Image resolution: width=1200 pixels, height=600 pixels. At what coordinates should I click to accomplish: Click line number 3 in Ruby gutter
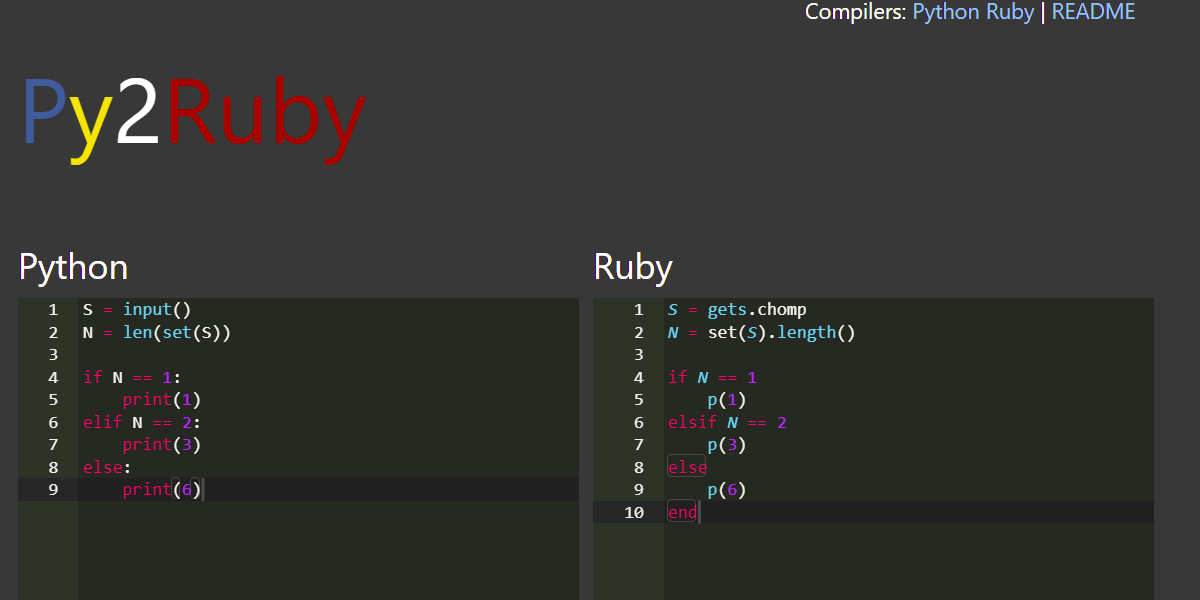[x=639, y=355]
